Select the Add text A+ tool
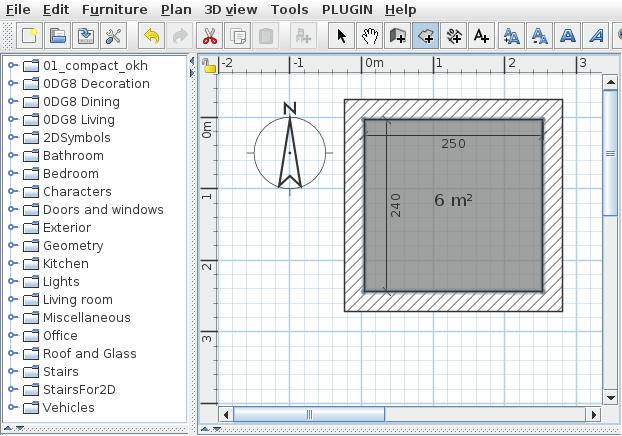The image size is (622, 436). [x=481, y=36]
